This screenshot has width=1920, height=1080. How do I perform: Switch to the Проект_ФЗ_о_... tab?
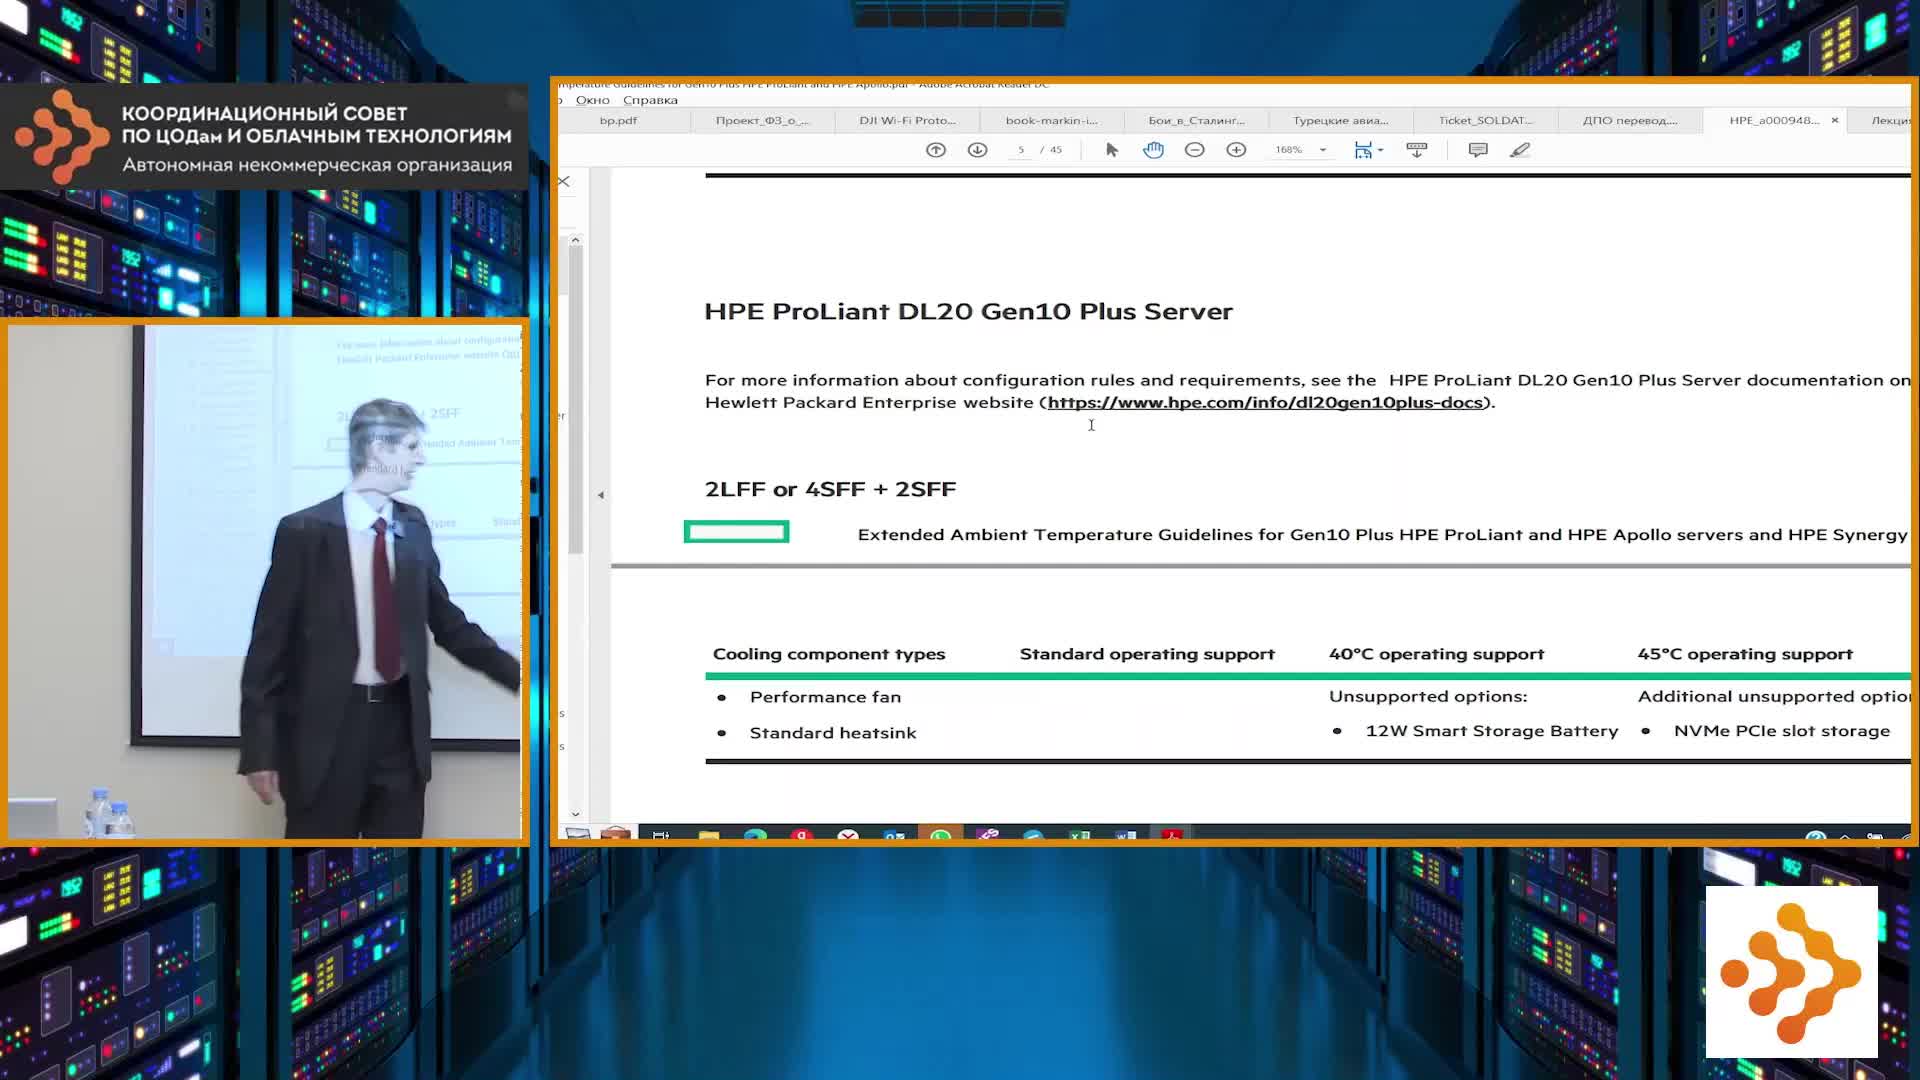762,120
